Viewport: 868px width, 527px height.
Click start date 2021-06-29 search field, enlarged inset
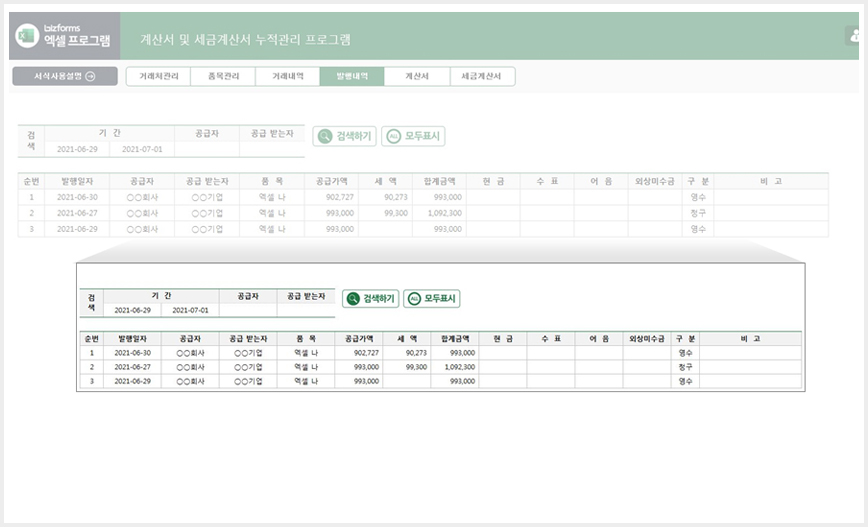pyautogui.click(x=132, y=310)
